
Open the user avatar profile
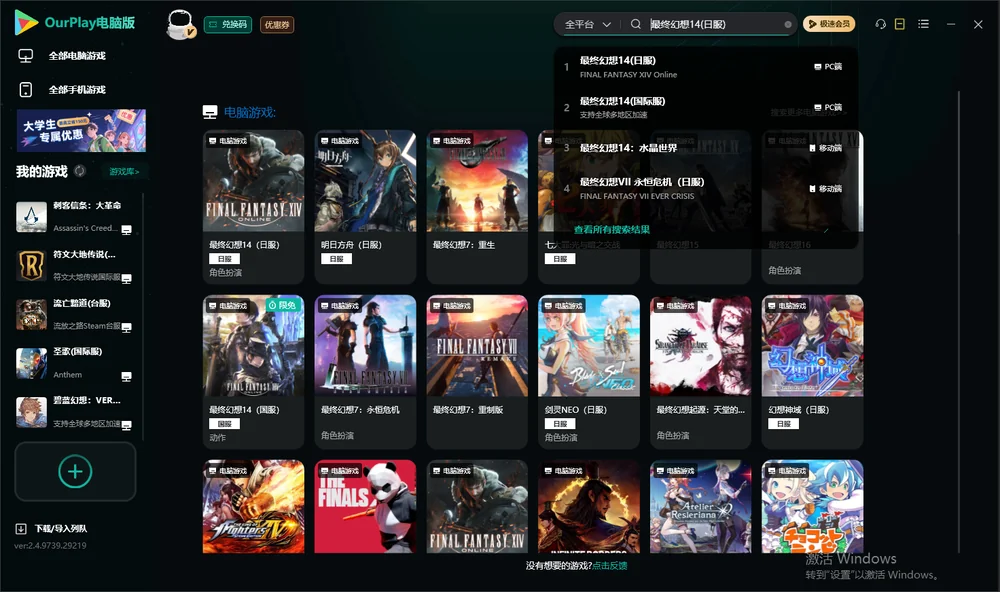point(180,25)
